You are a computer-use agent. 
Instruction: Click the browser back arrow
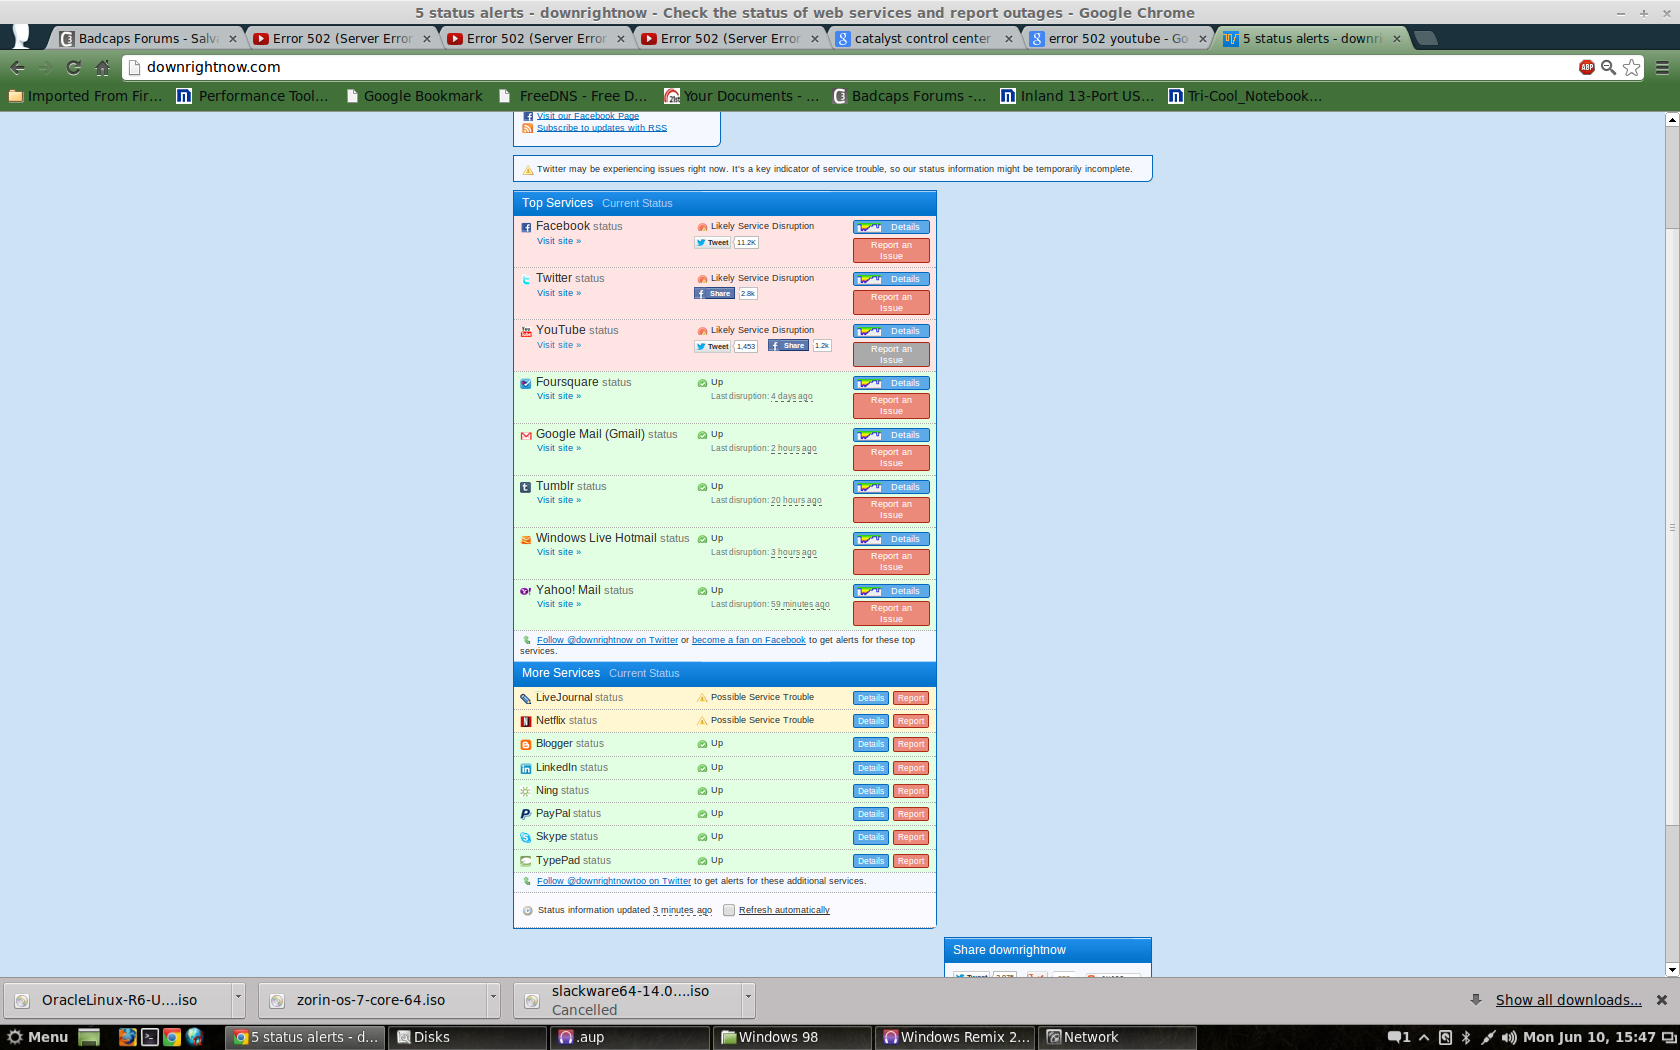(17, 68)
